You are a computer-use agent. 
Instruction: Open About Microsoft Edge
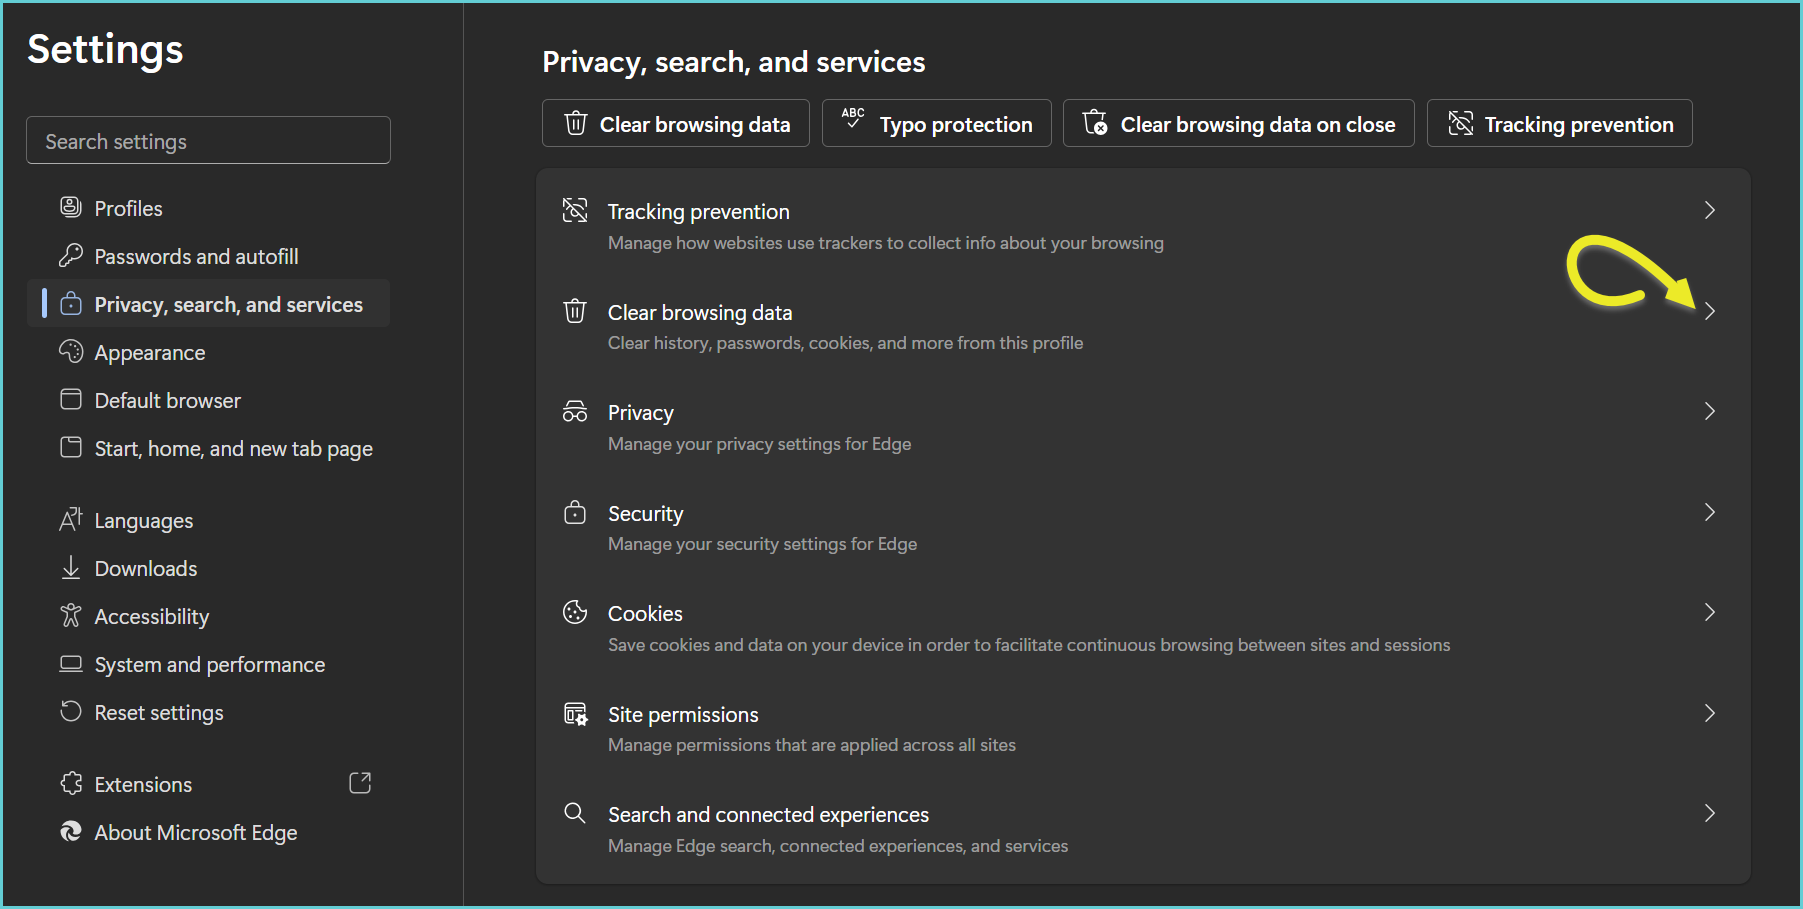pyautogui.click(x=208, y=831)
